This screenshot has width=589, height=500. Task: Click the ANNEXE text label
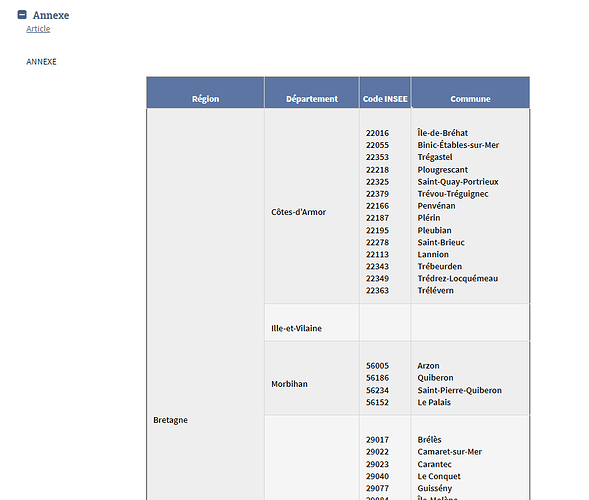[x=41, y=62]
